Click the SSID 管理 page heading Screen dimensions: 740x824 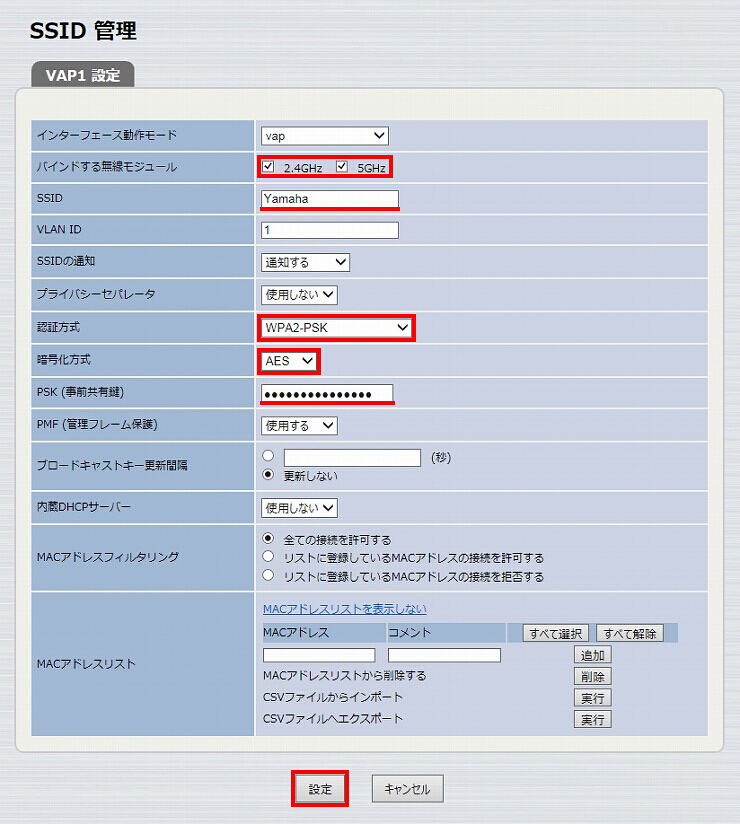(x=83, y=30)
